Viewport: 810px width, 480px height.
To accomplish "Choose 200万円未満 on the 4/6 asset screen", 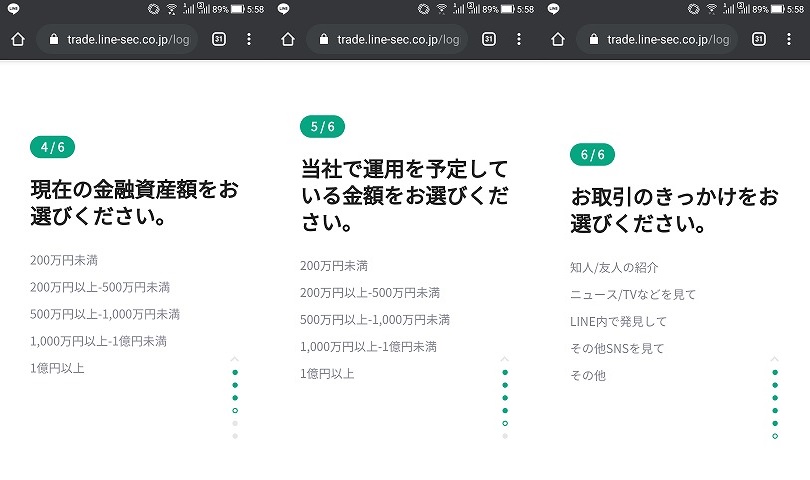I will [x=64, y=260].
